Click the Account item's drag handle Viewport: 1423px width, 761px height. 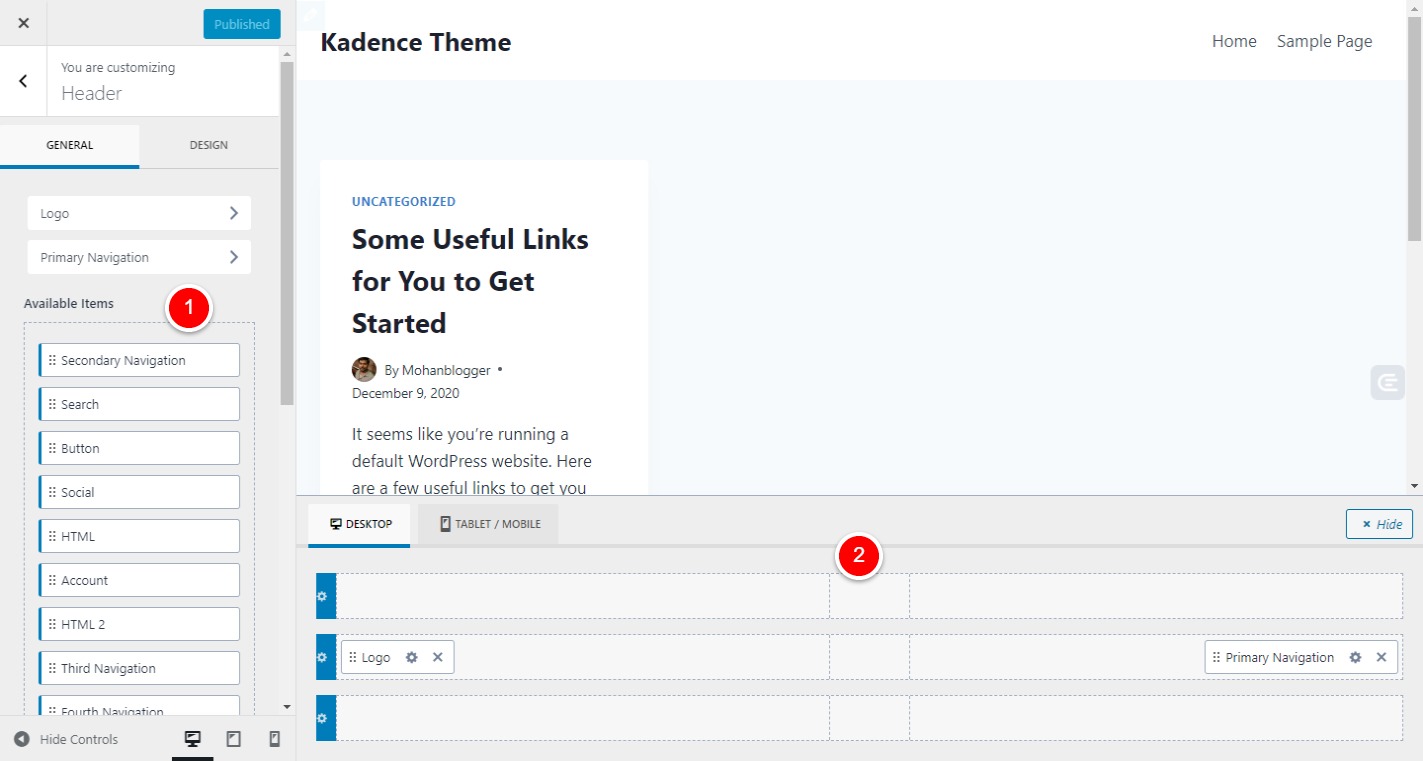52,580
